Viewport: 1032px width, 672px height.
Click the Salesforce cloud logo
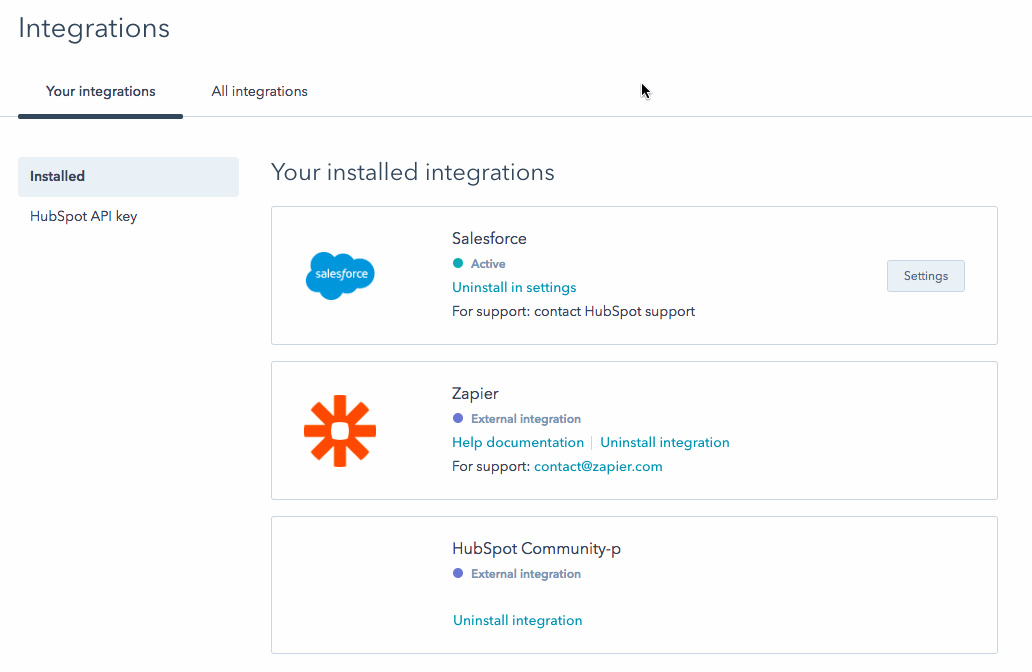[x=340, y=275]
